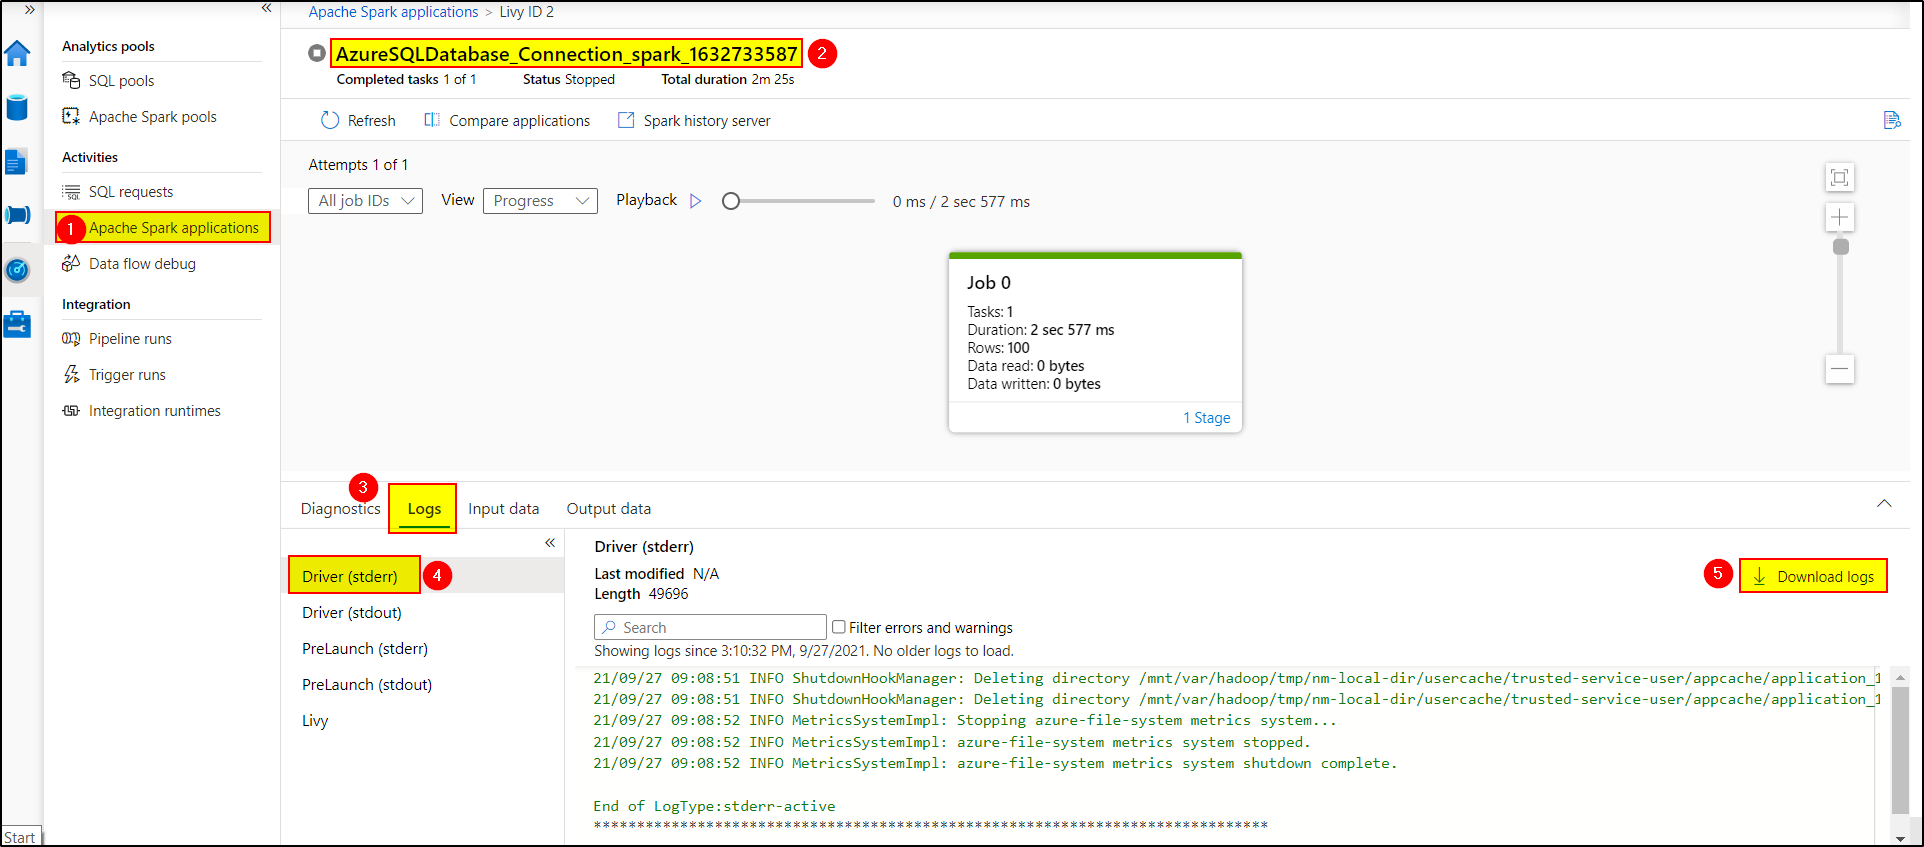Image resolution: width=1924 pixels, height=847 pixels.
Task: Click the Data flow debug icon
Action: 71,263
